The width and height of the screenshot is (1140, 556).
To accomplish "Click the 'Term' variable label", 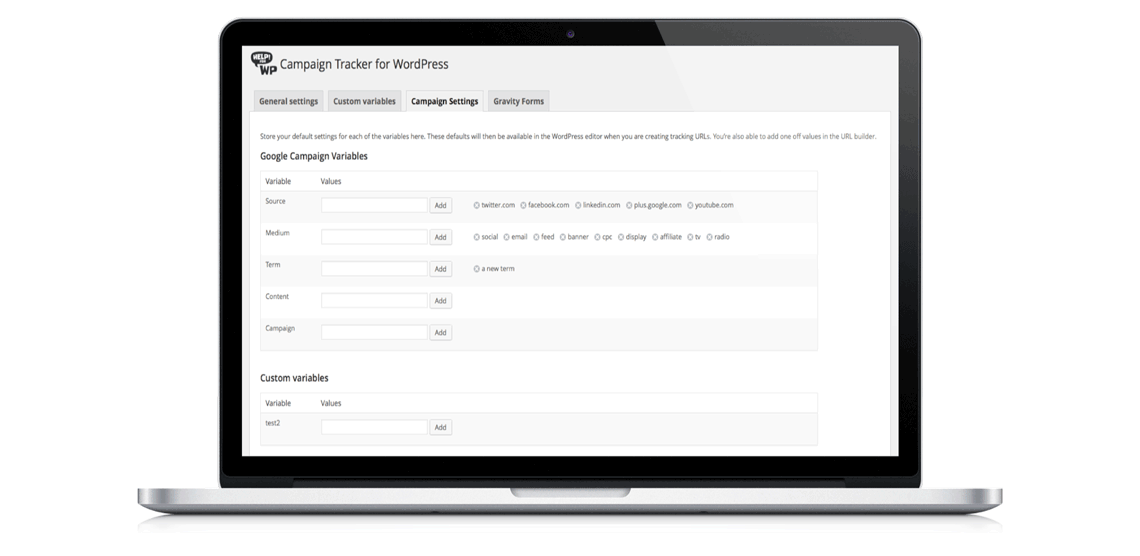I will 273,265.
